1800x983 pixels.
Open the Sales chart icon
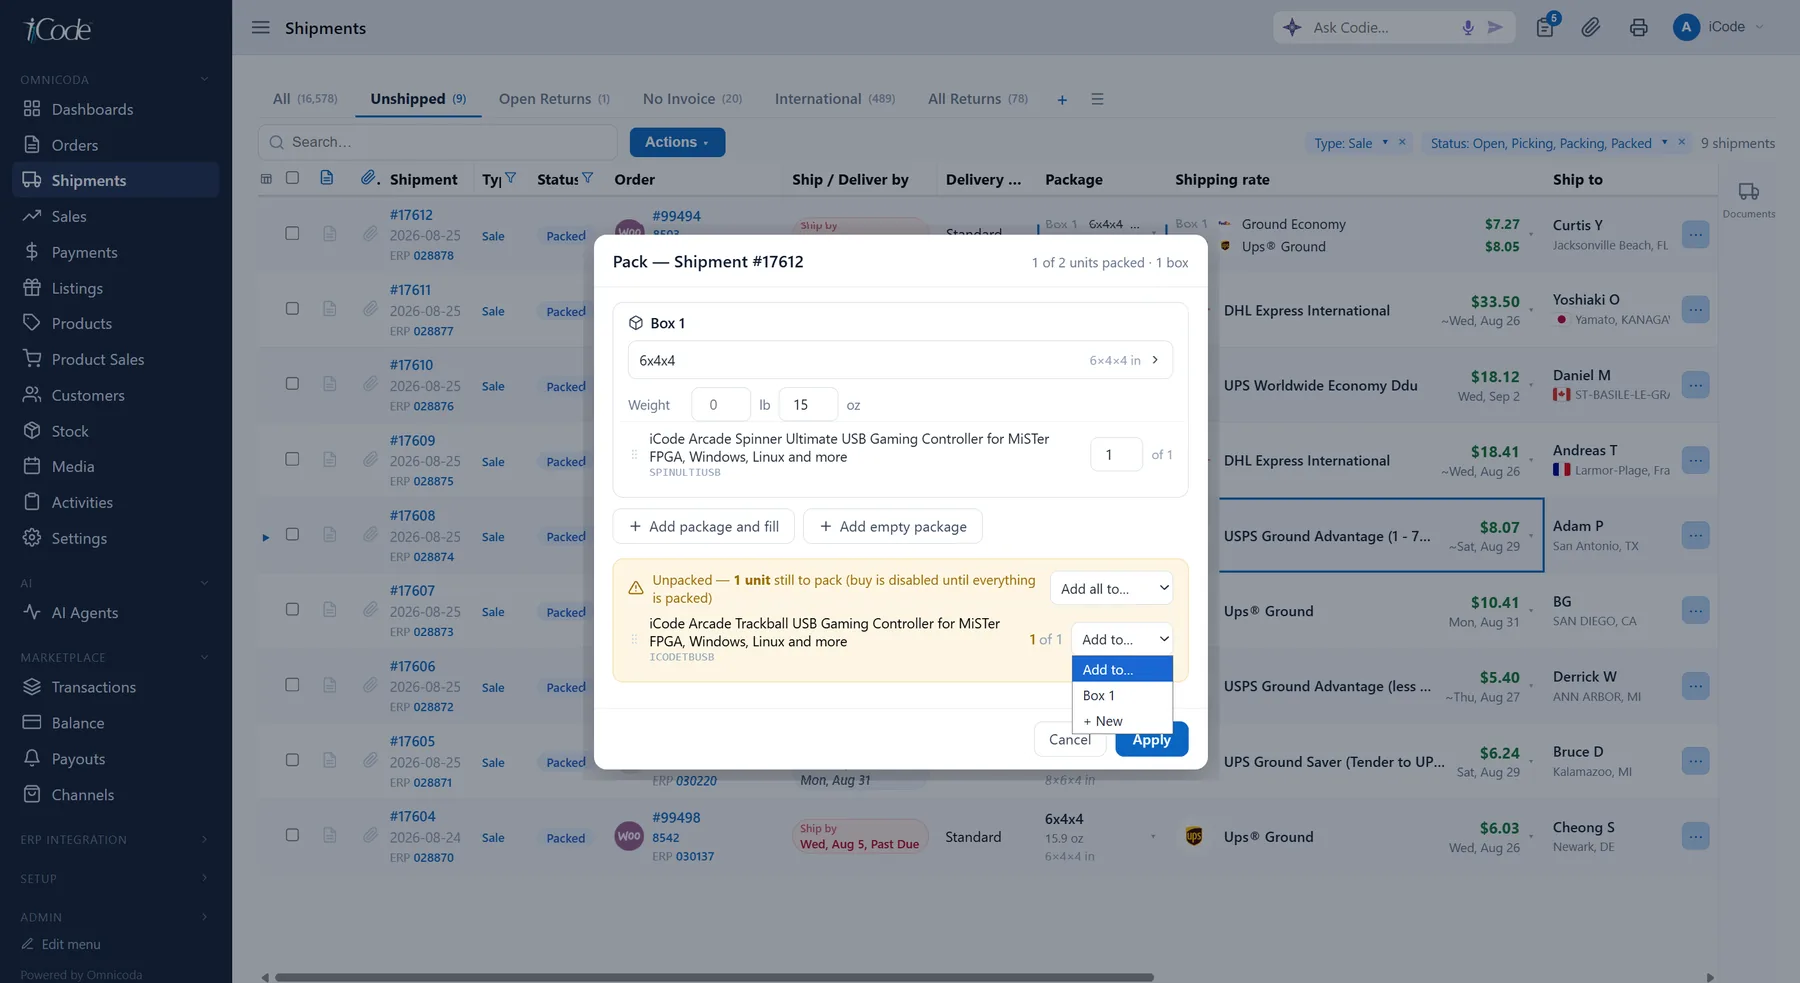coord(32,216)
